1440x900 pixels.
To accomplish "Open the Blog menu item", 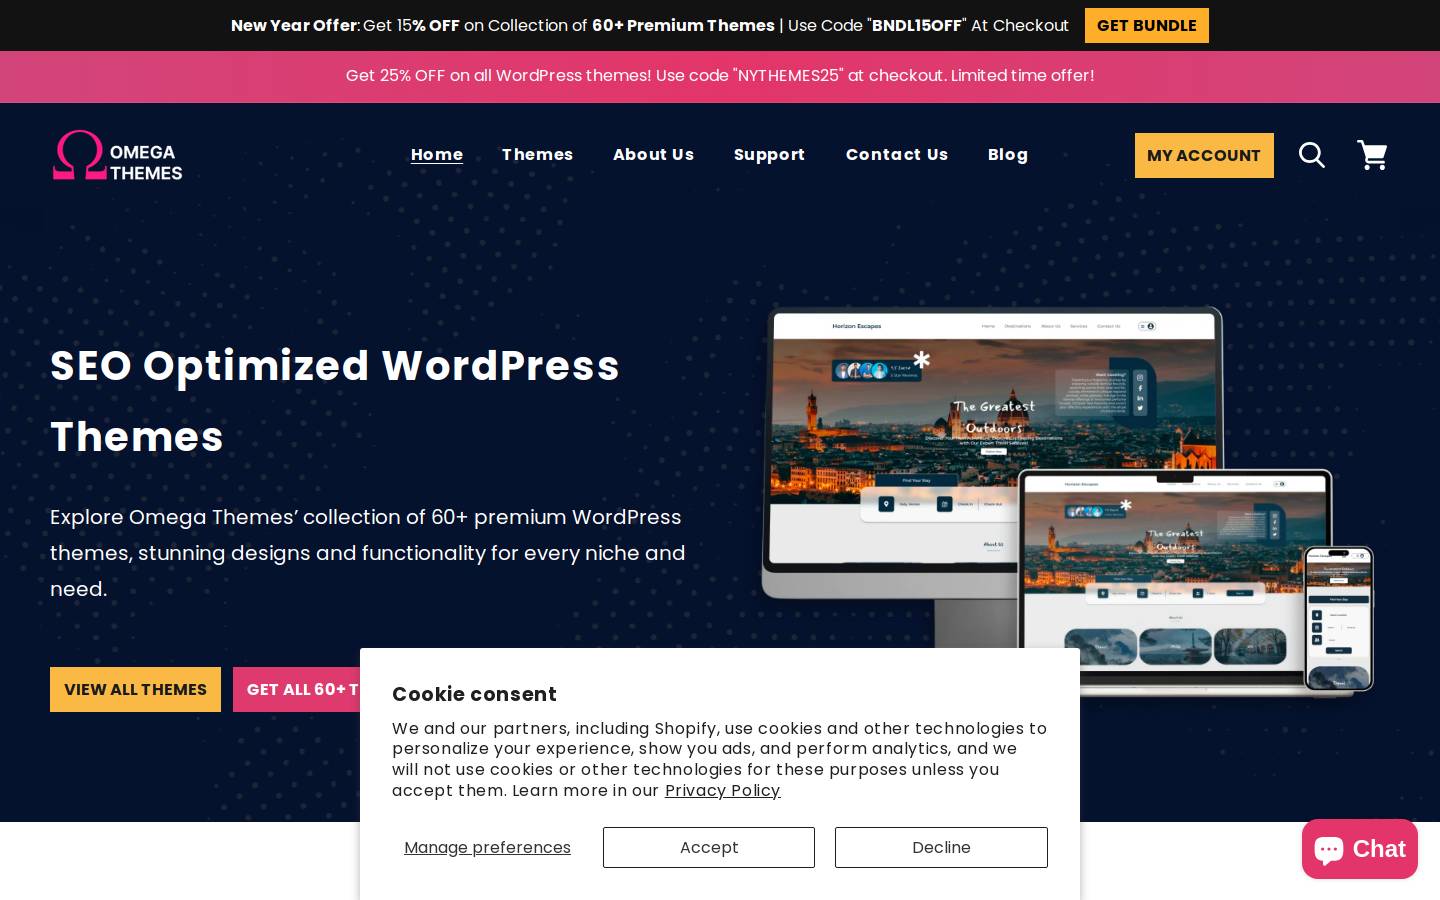I will pos(1008,155).
